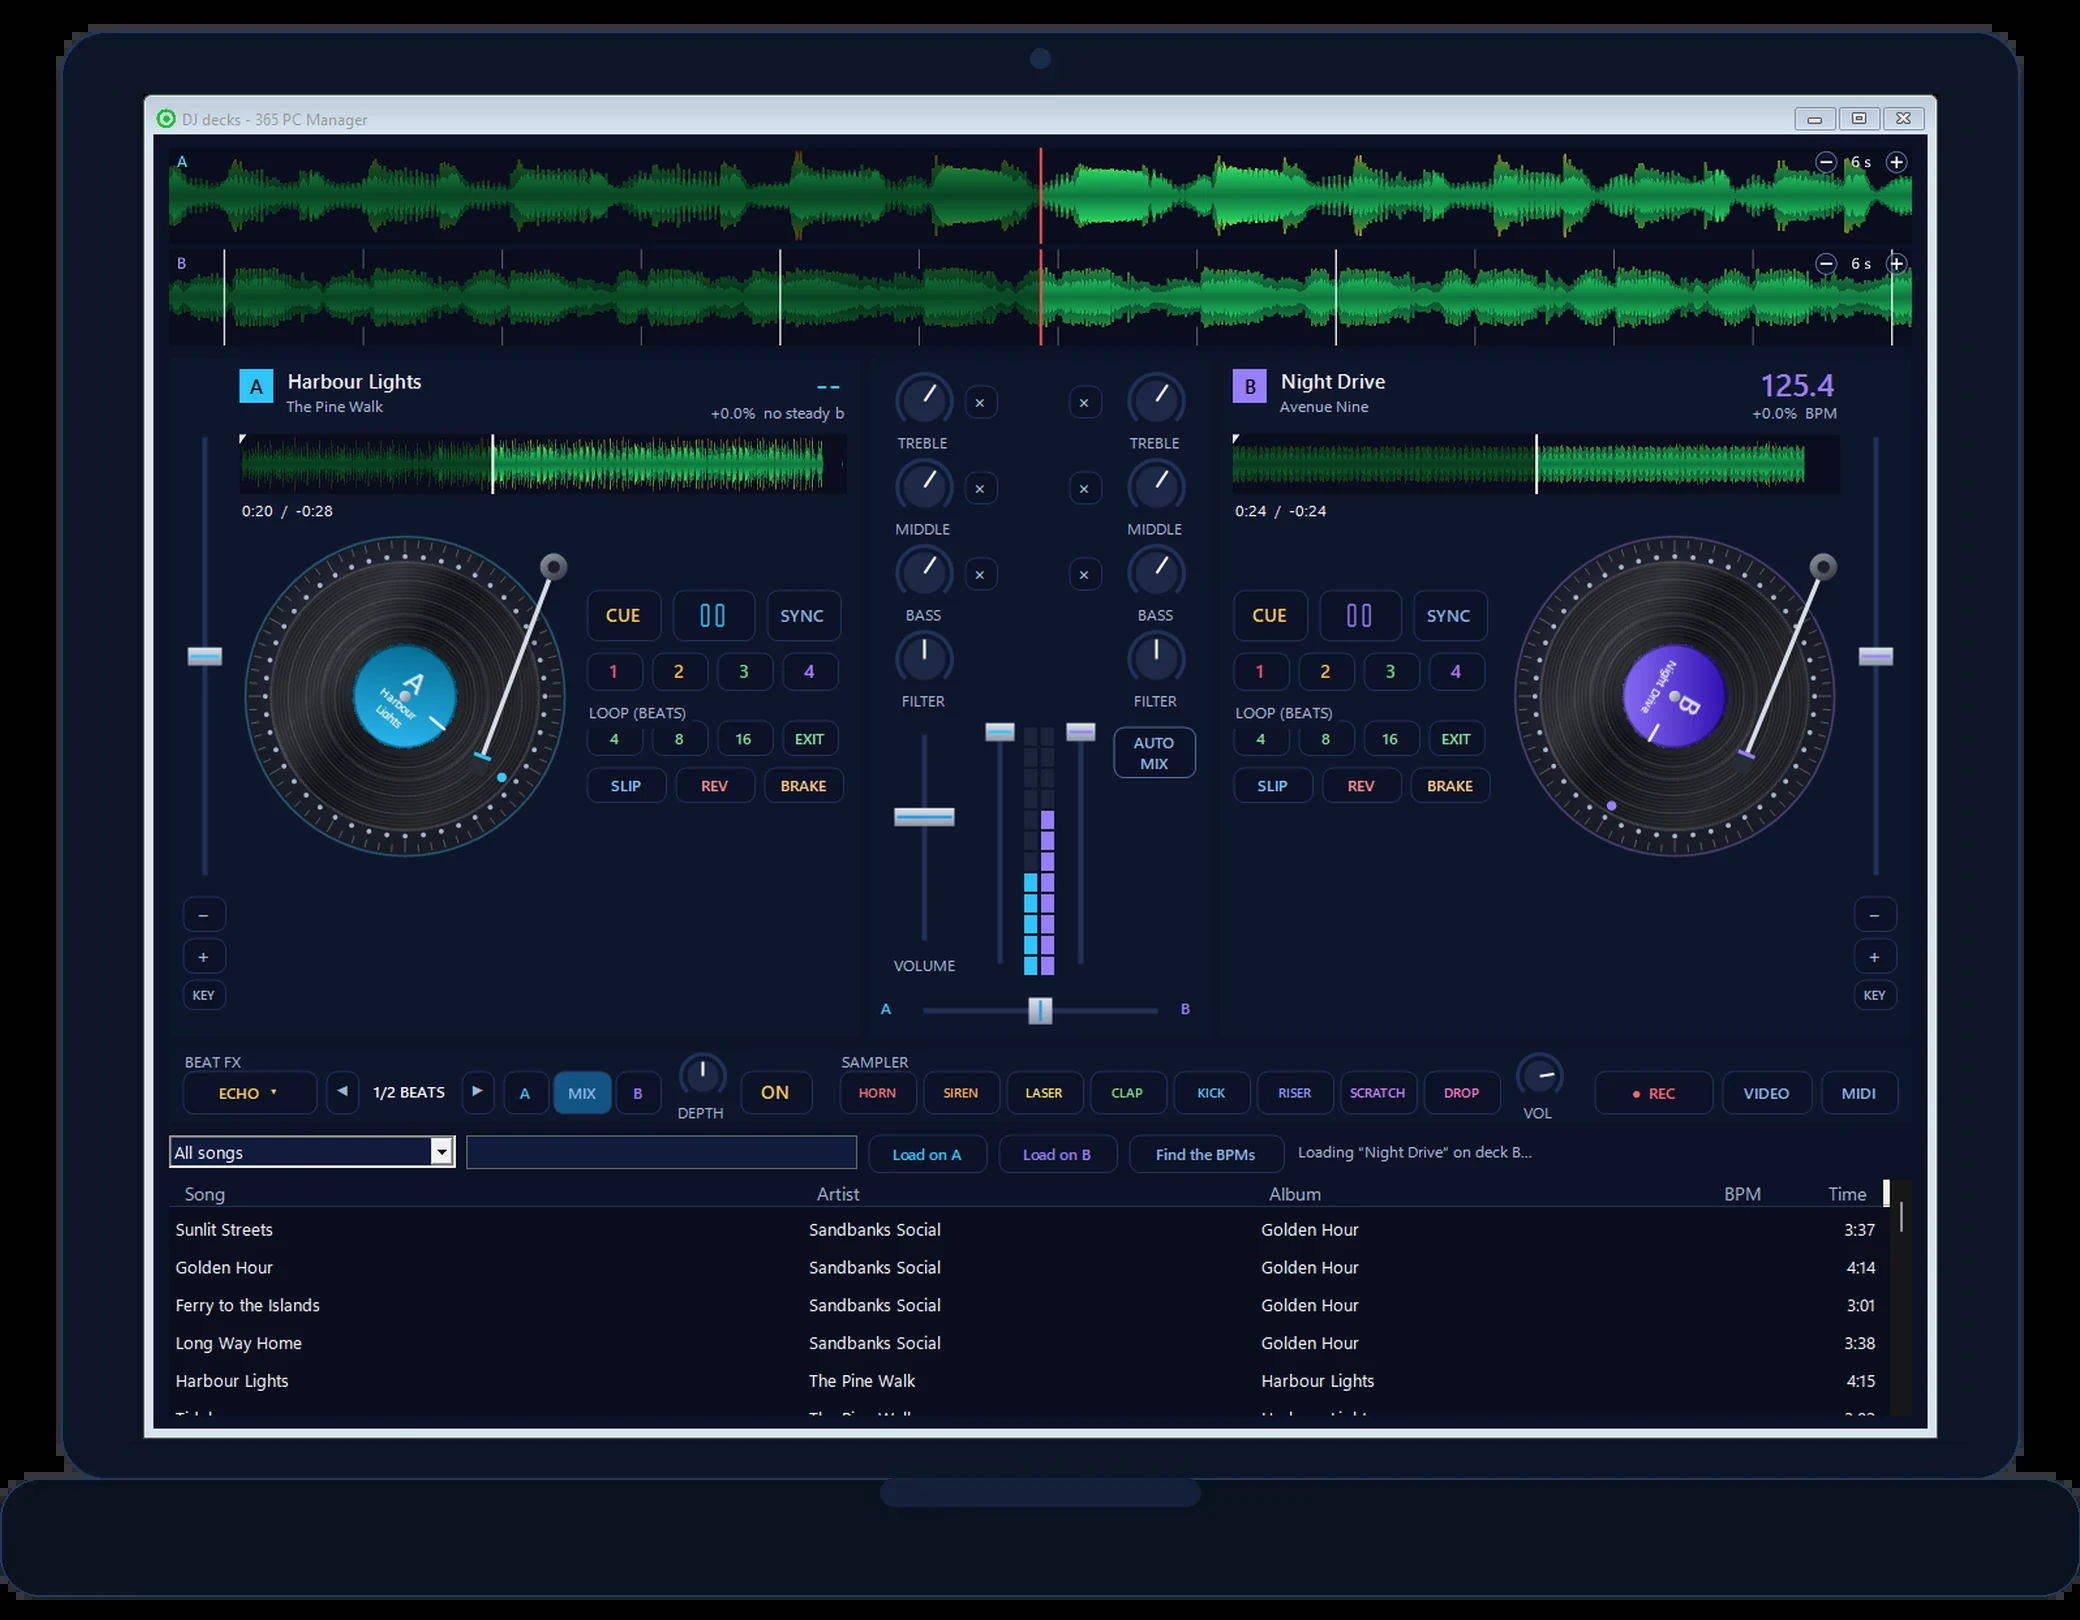Screen dimensions: 2080x1620
Task: Route beat FX to deck B
Action: tap(638, 1093)
